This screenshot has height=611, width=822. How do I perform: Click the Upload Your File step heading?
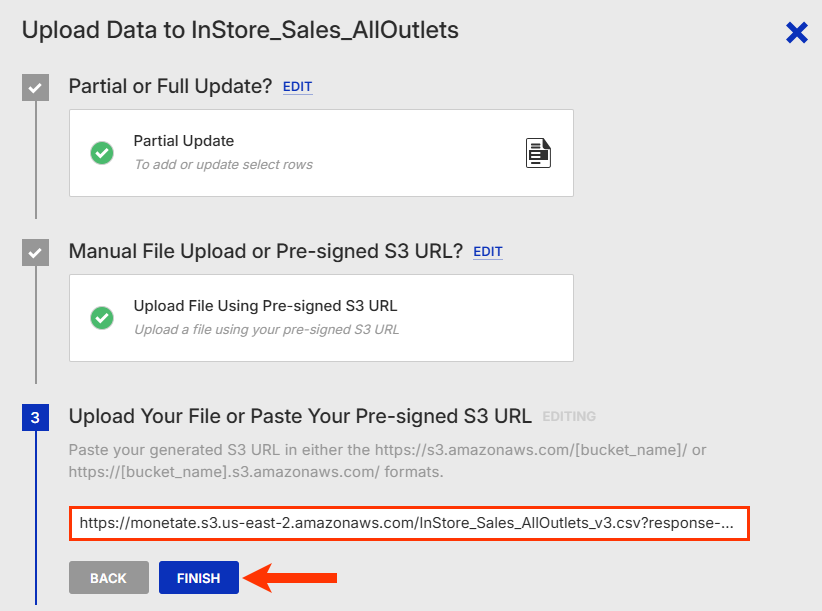(x=299, y=416)
